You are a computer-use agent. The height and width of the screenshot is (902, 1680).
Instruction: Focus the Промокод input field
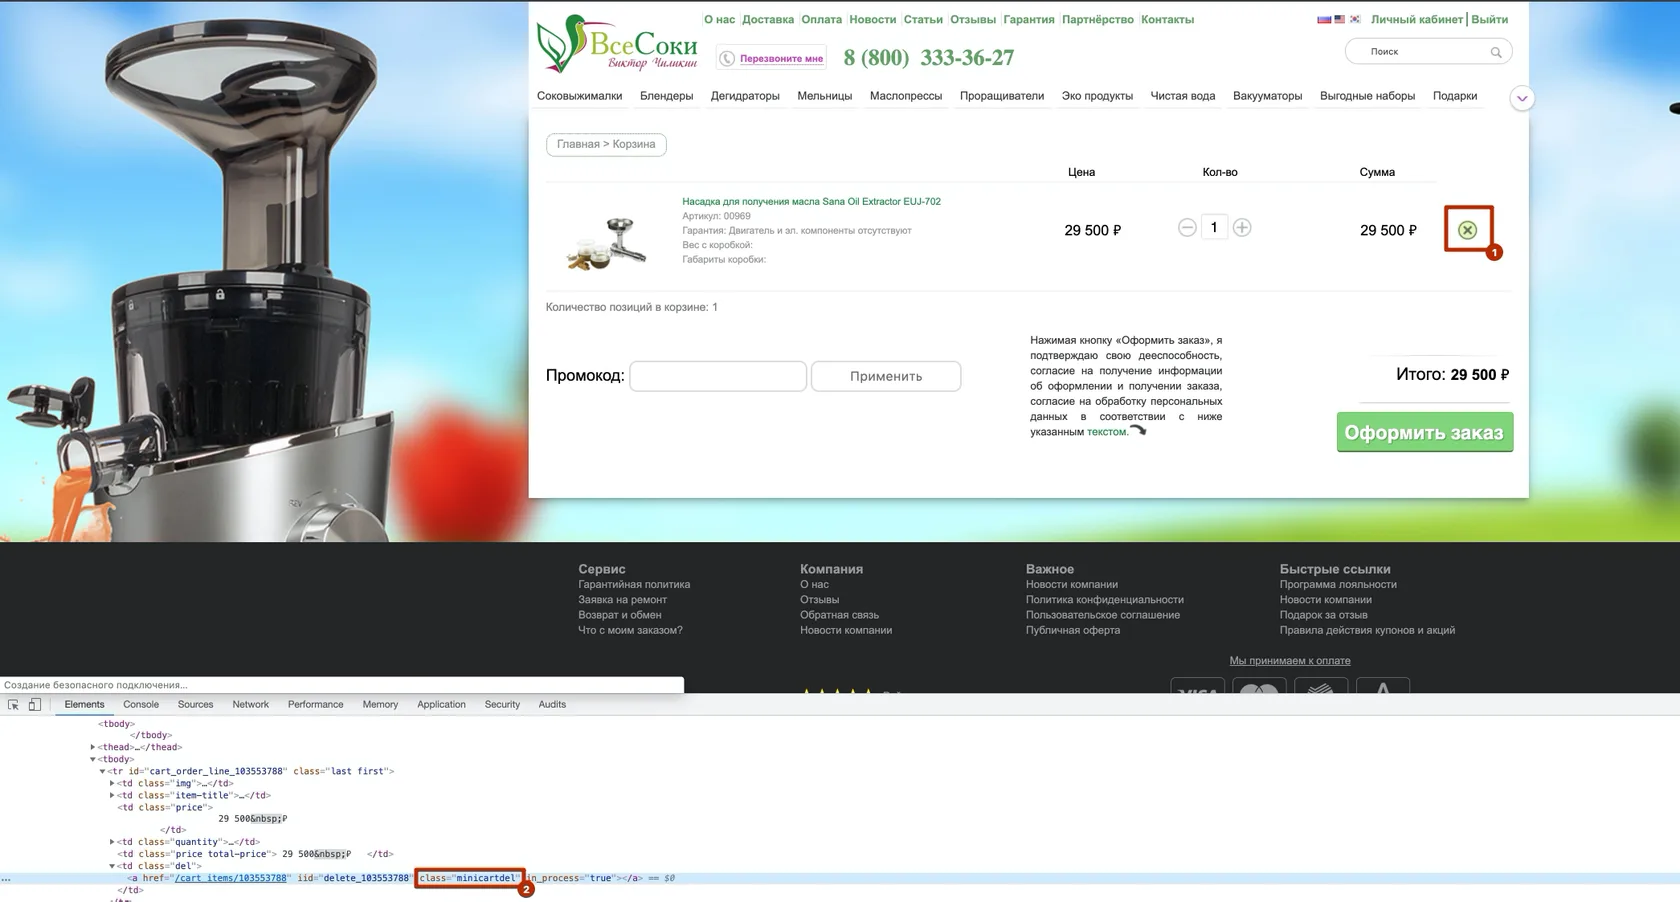718,376
